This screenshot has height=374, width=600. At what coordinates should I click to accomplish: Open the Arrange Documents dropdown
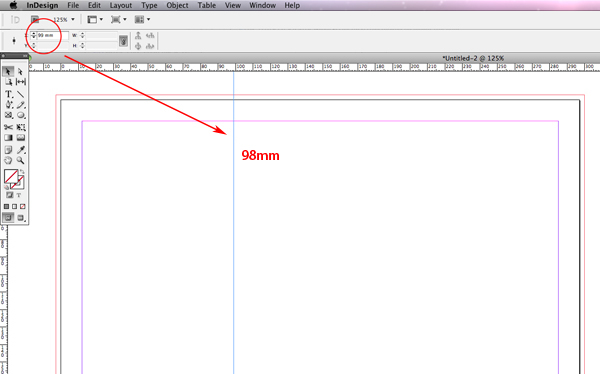pos(143,20)
